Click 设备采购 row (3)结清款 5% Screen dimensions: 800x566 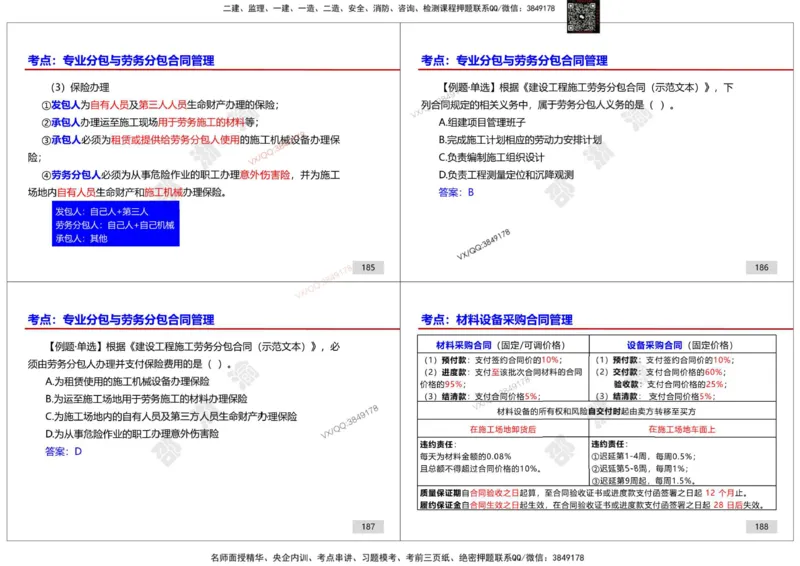(656, 397)
